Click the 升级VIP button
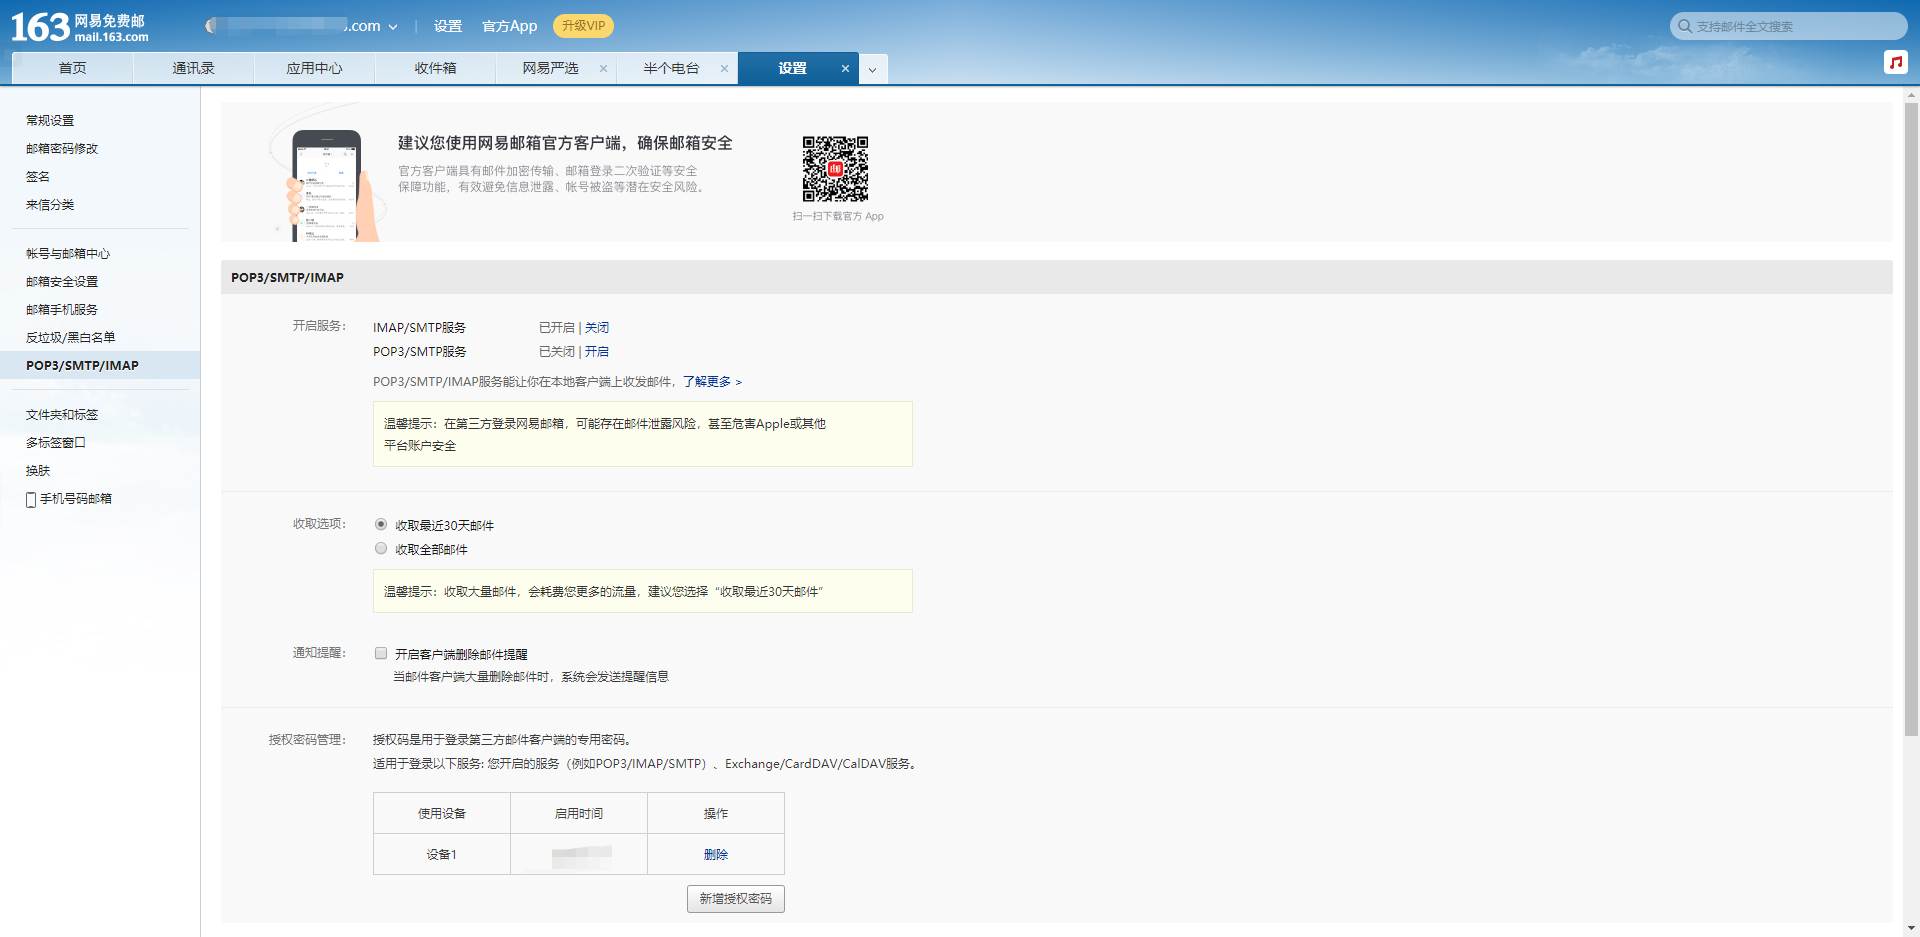Image resolution: width=1920 pixels, height=937 pixels. (583, 26)
